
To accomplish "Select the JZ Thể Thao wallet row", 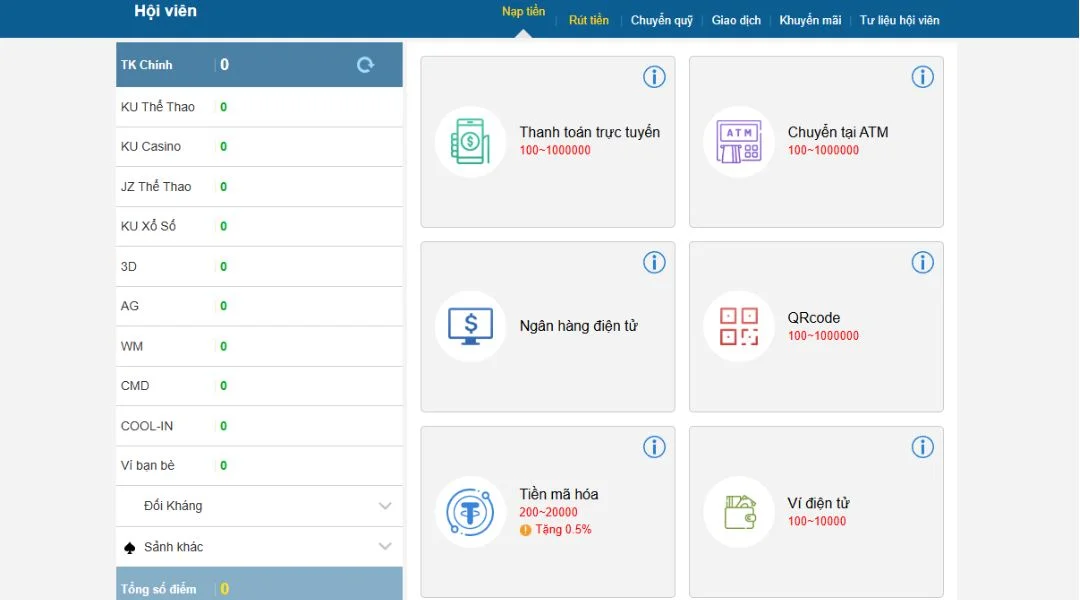I will [x=259, y=187].
